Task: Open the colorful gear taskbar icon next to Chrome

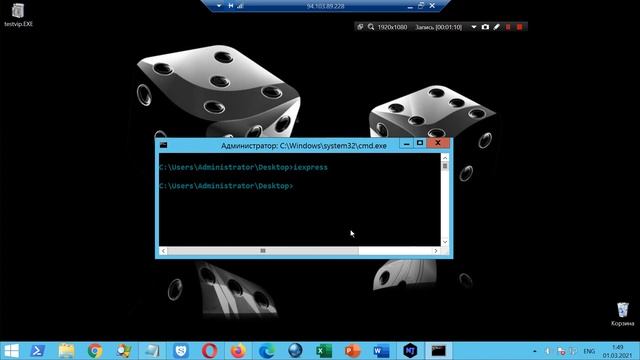Action: point(123,351)
